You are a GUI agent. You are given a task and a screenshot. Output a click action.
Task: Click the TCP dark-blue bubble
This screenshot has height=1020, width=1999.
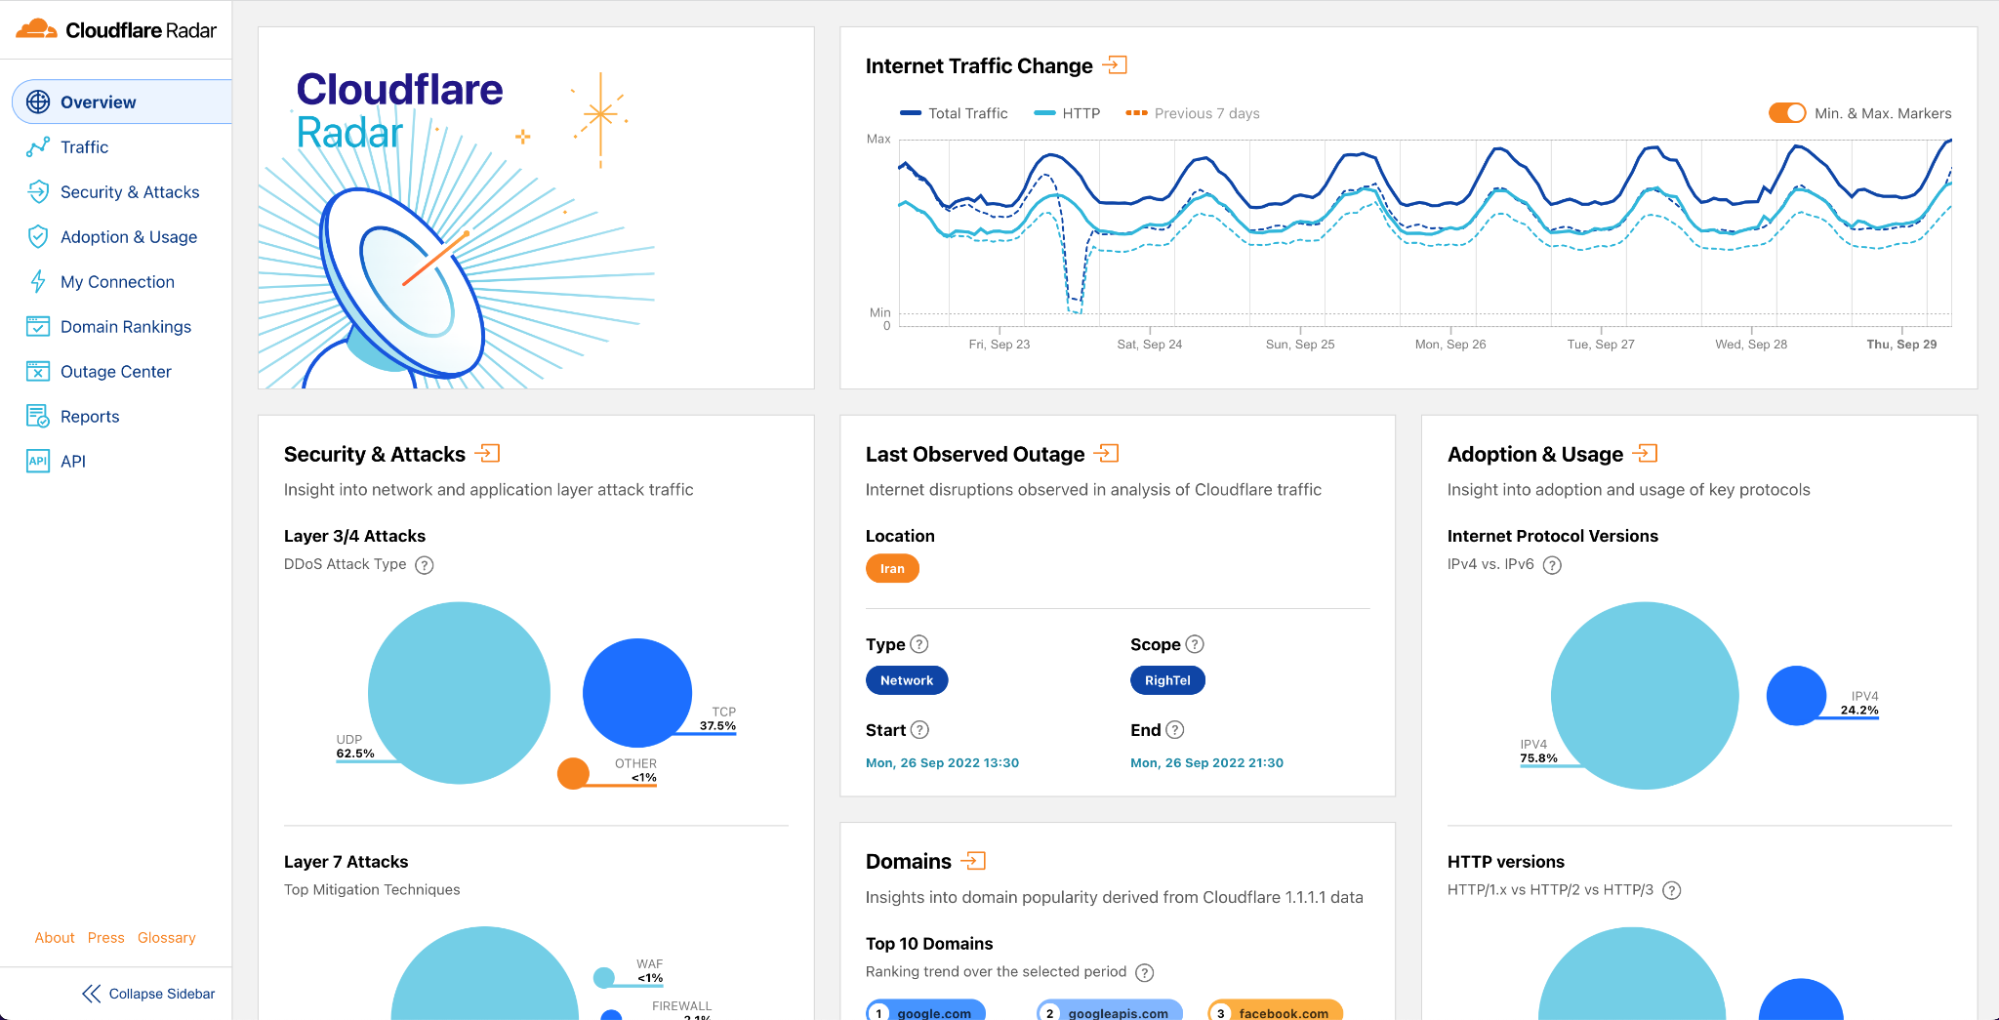tap(637, 692)
